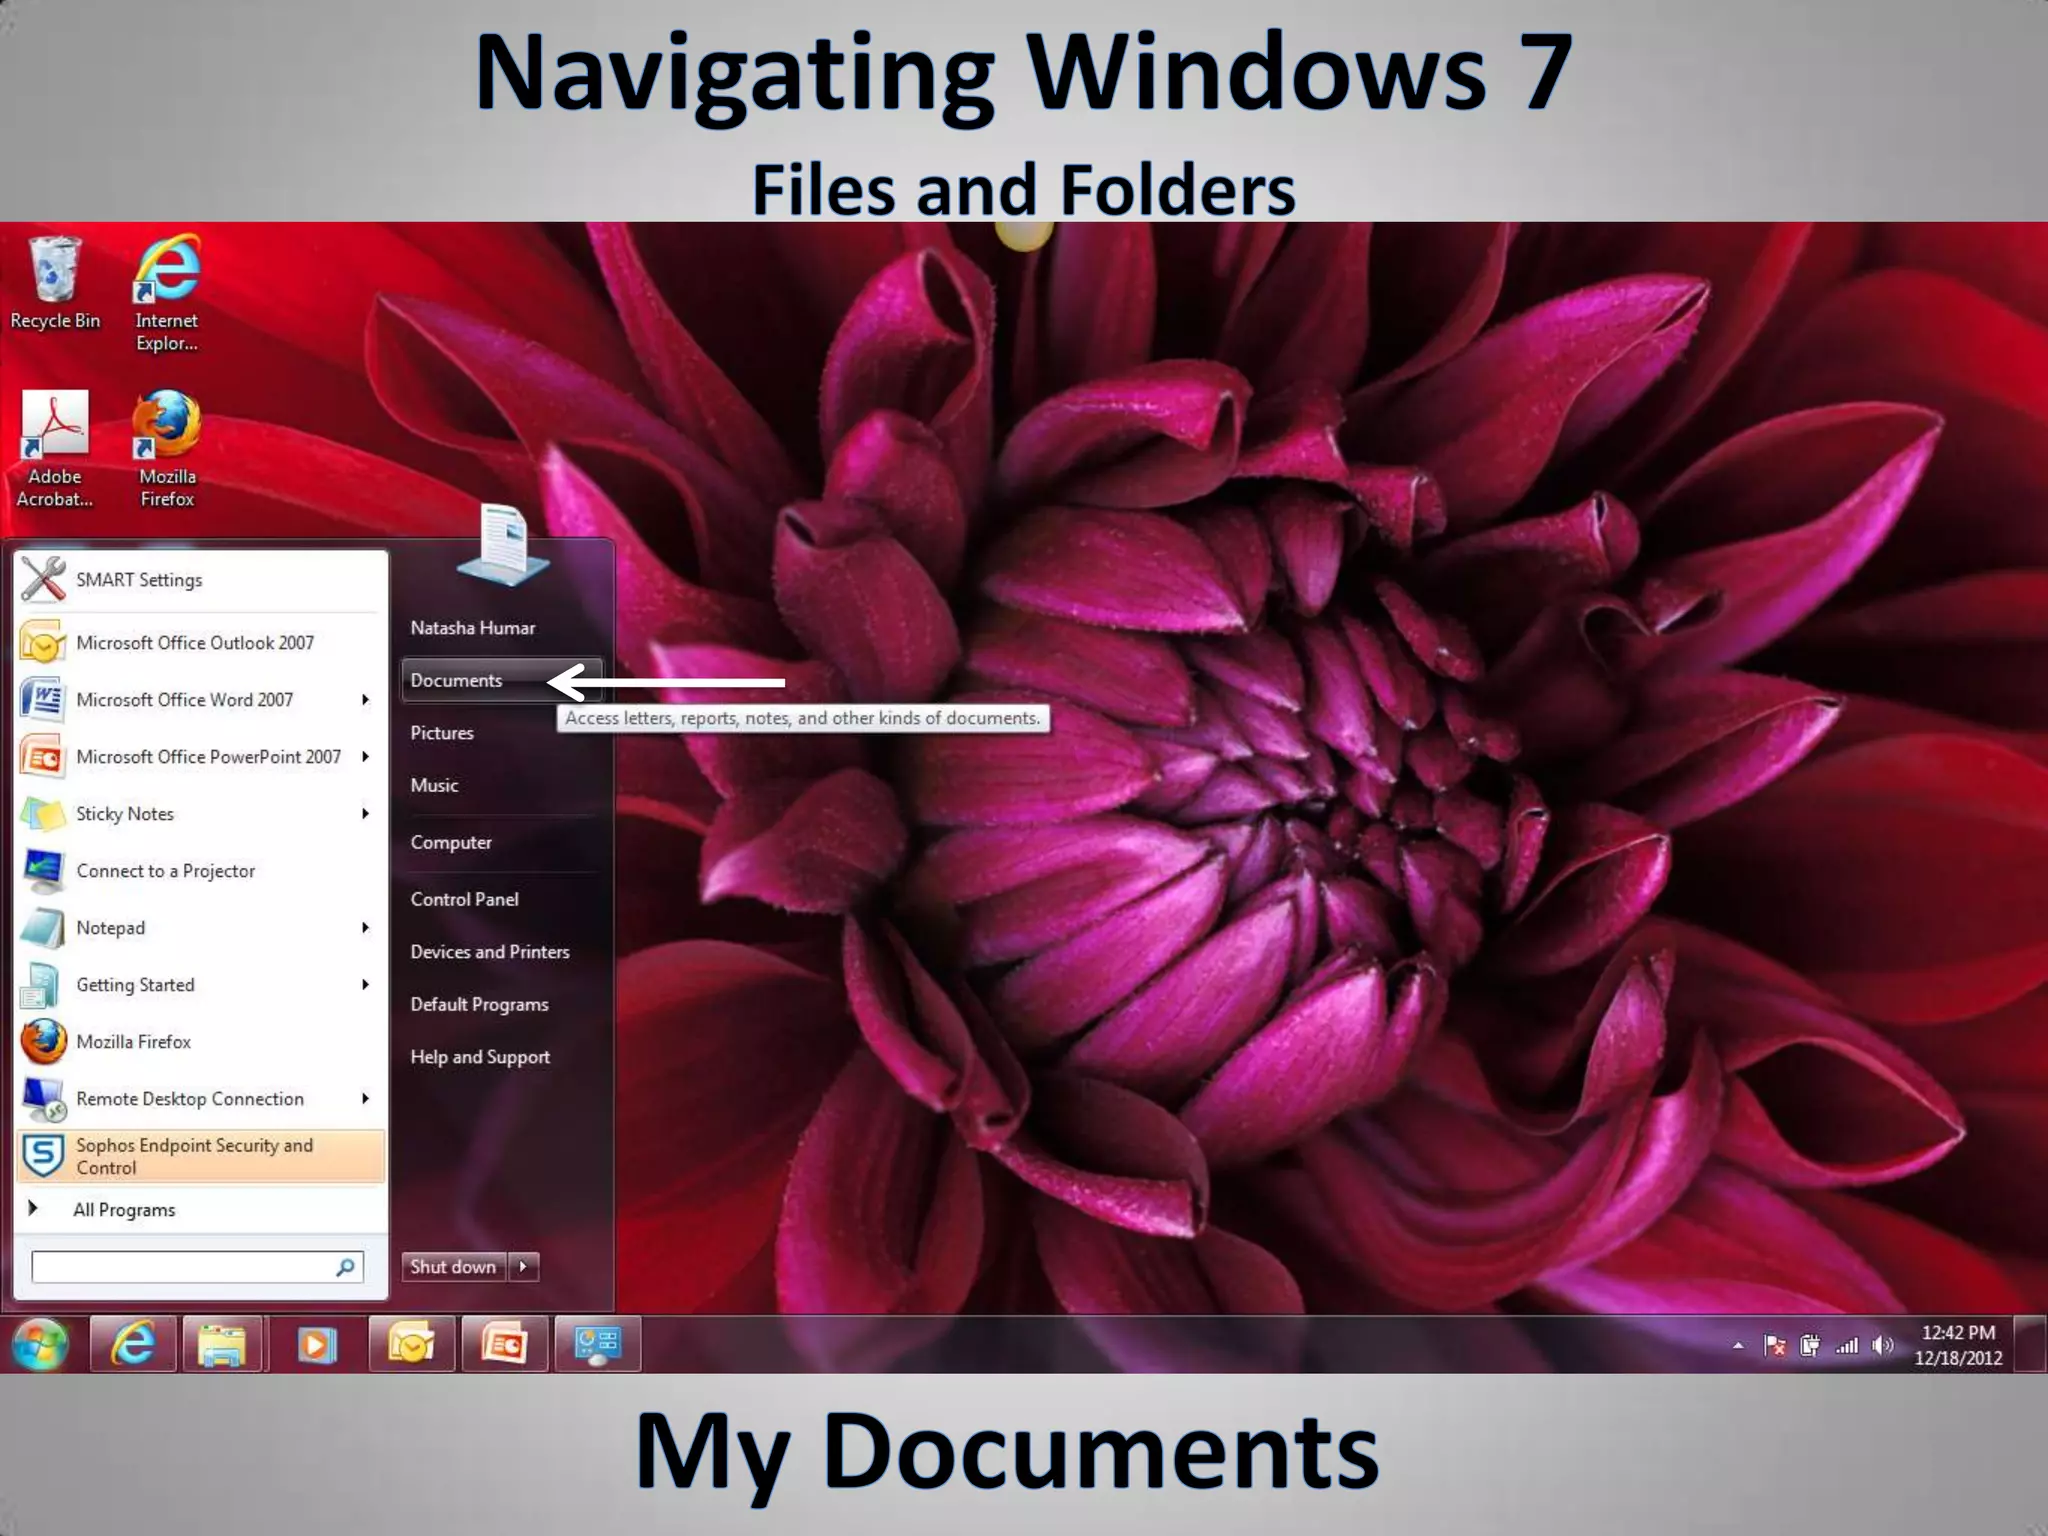The width and height of the screenshot is (2048, 1536).
Task: Open All Programs list
Action: [x=124, y=1210]
